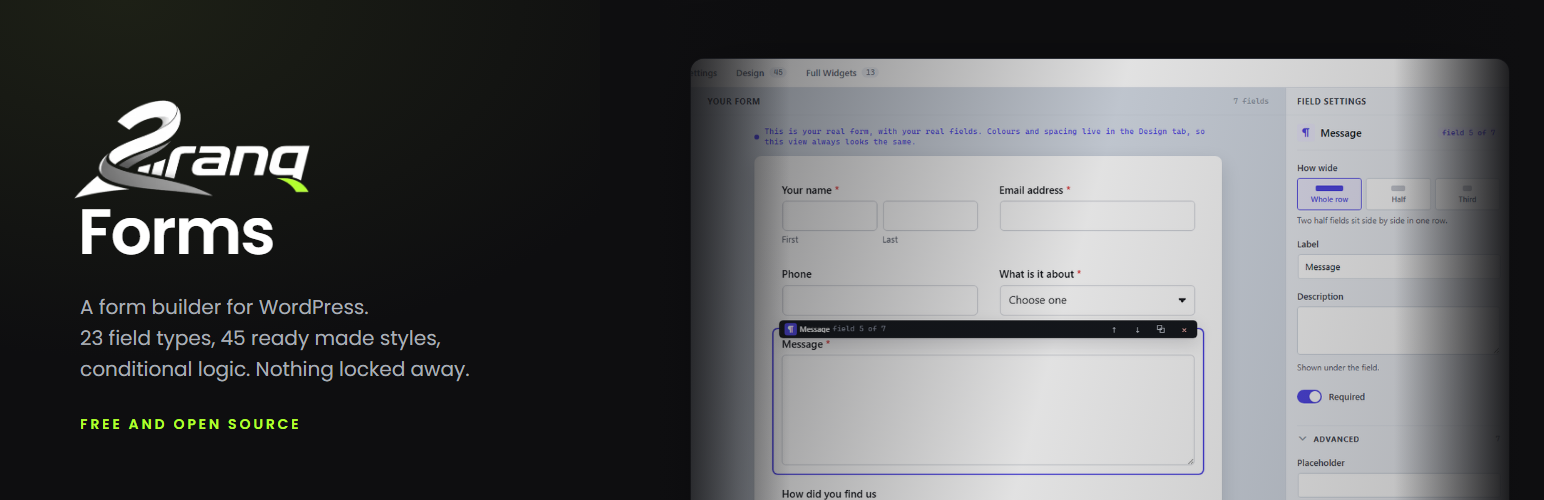Click the paragraph icon in the Message toolbar

click(790, 329)
